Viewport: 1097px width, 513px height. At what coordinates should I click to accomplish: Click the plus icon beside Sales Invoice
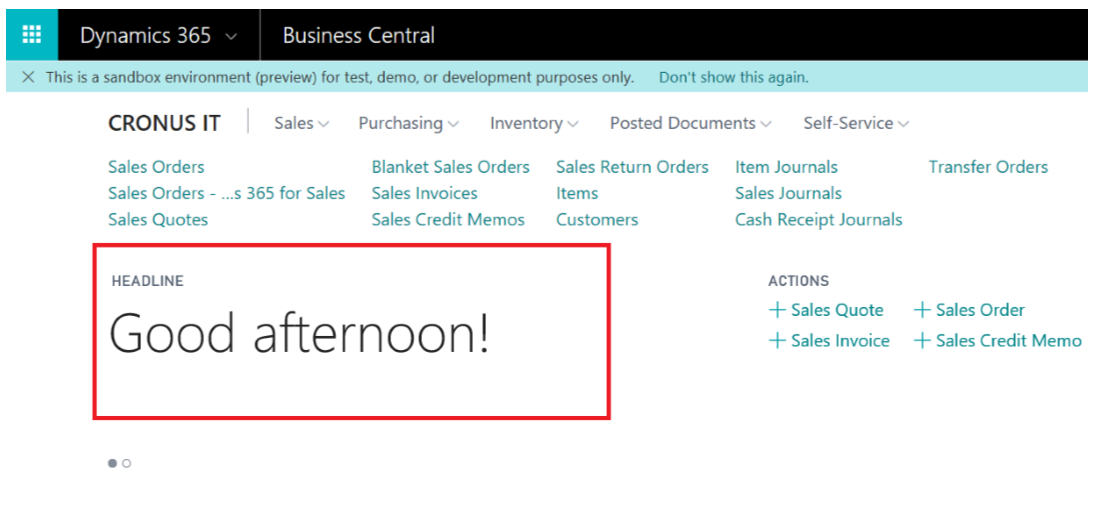point(777,341)
